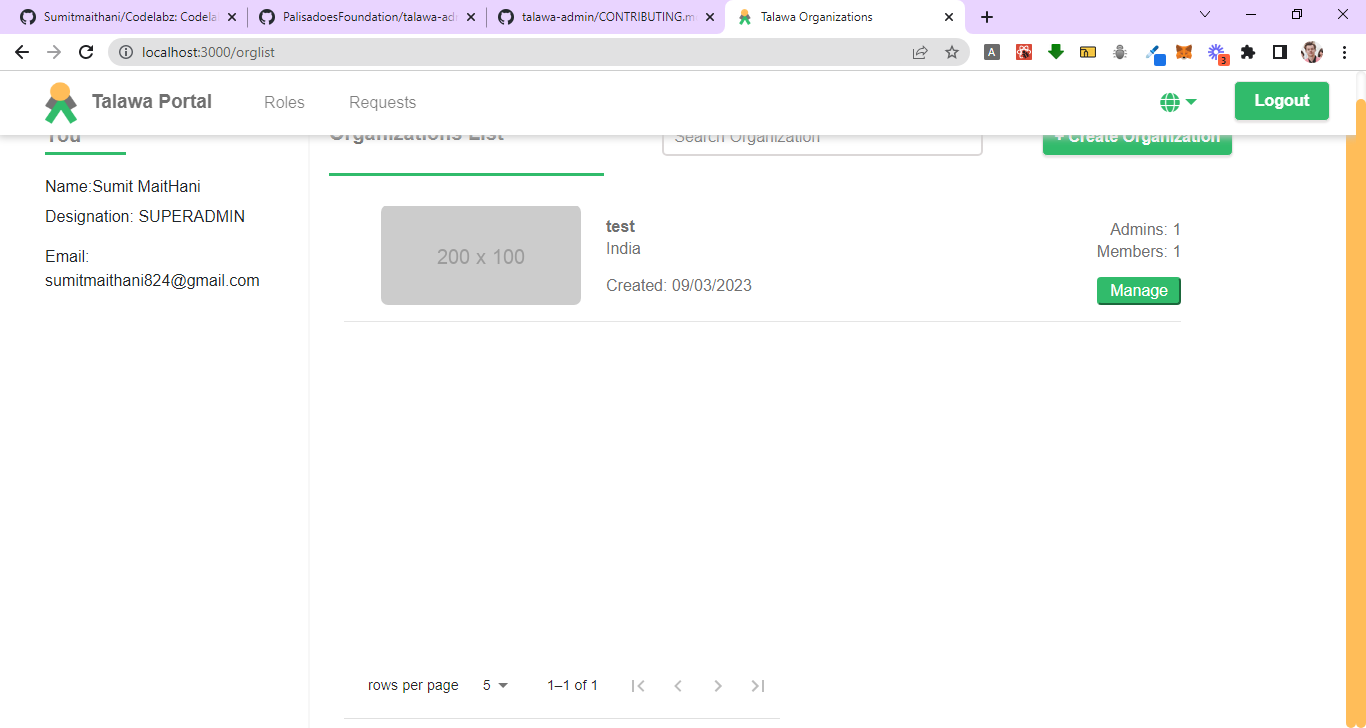Click Manage on the test organization
Viewport: 1366px width, 728px height.
coord(1138,290)
